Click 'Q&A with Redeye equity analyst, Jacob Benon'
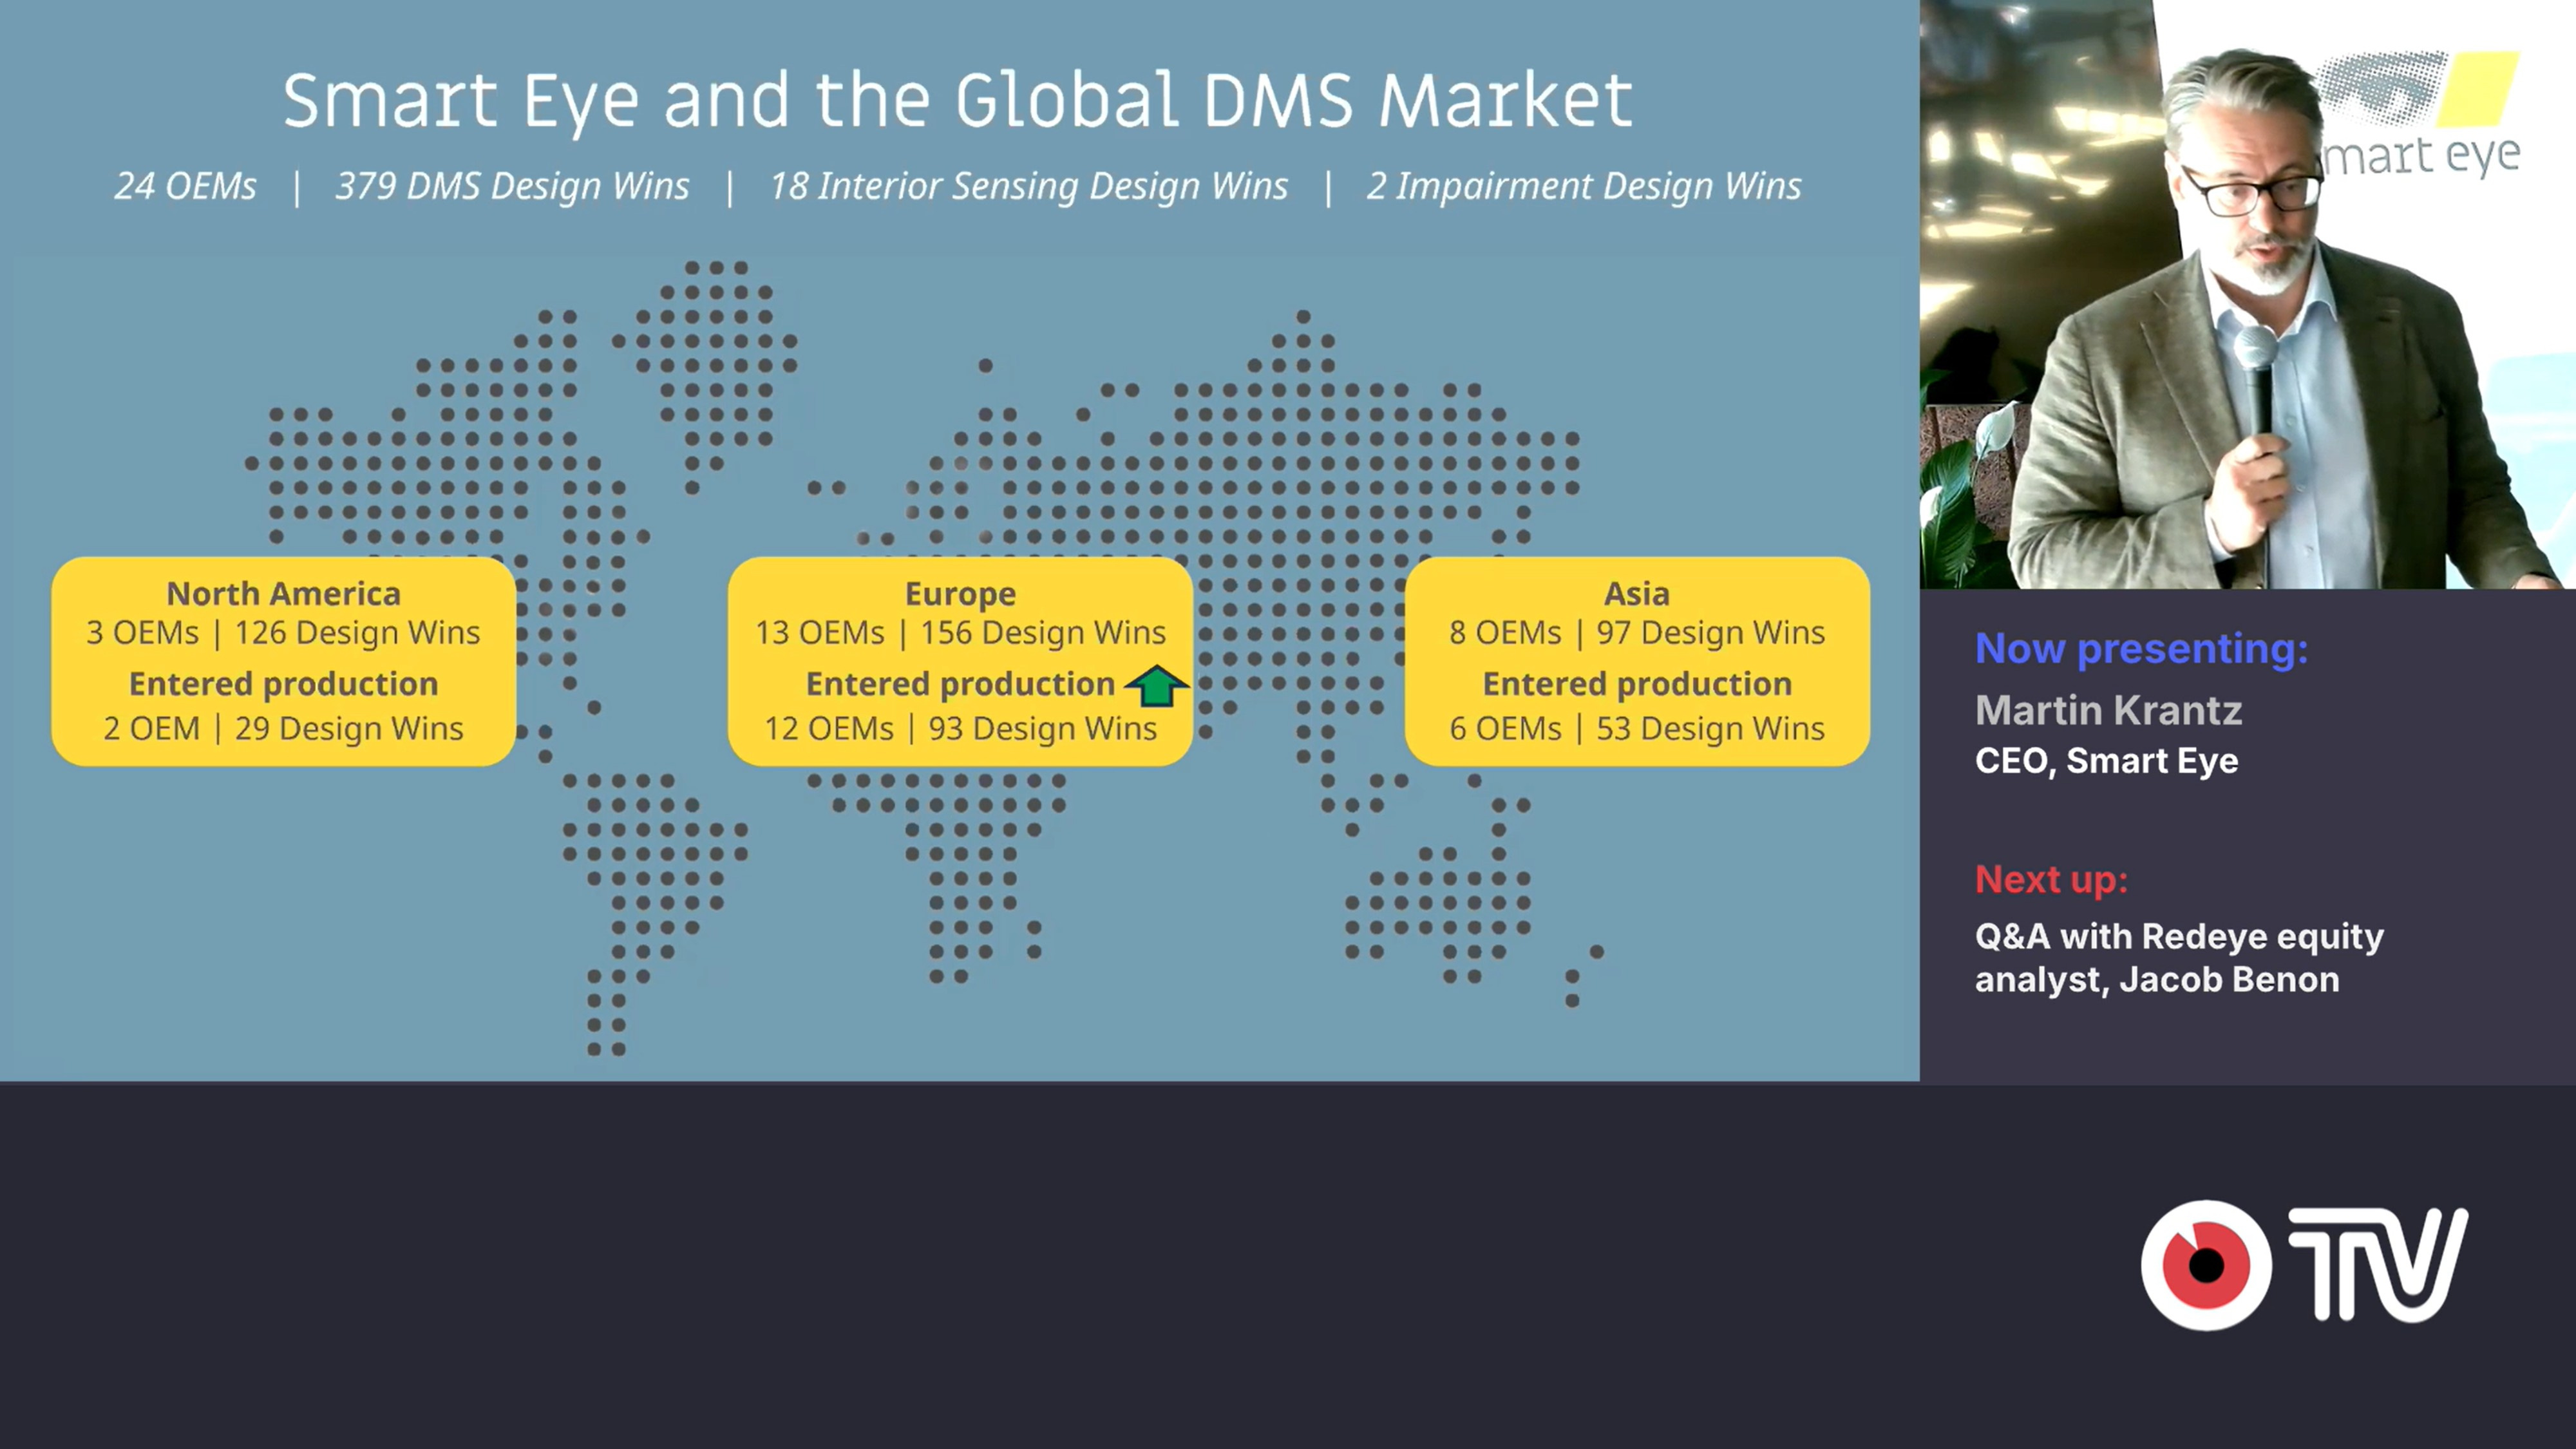The height and width of the screenshot is (1449, 2576). coord(2179,958)
